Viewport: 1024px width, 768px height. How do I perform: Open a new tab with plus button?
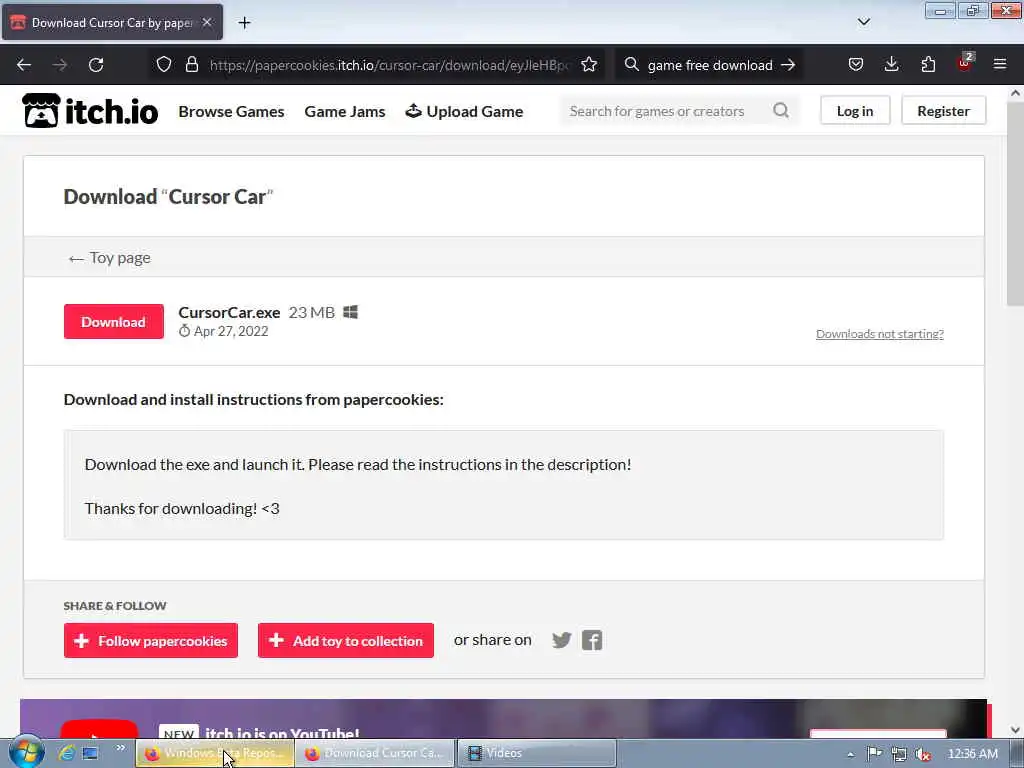[244, 23]
